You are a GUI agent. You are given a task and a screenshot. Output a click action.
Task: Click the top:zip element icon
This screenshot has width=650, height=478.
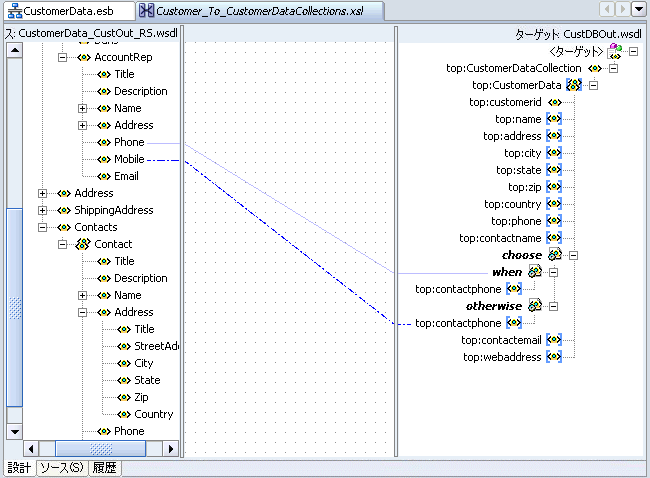click(x=554, y=187)
